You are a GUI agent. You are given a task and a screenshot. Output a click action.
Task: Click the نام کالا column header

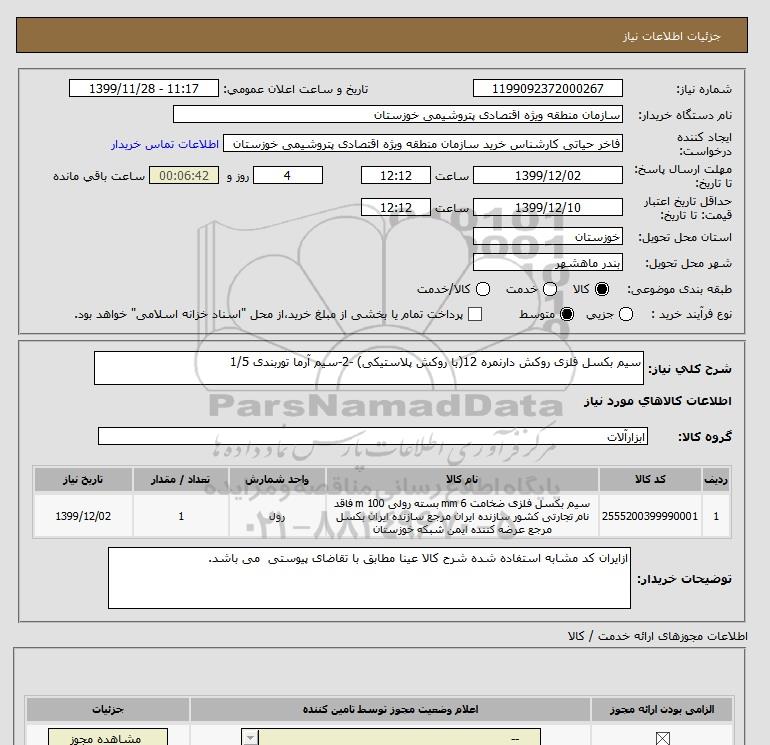462,479
